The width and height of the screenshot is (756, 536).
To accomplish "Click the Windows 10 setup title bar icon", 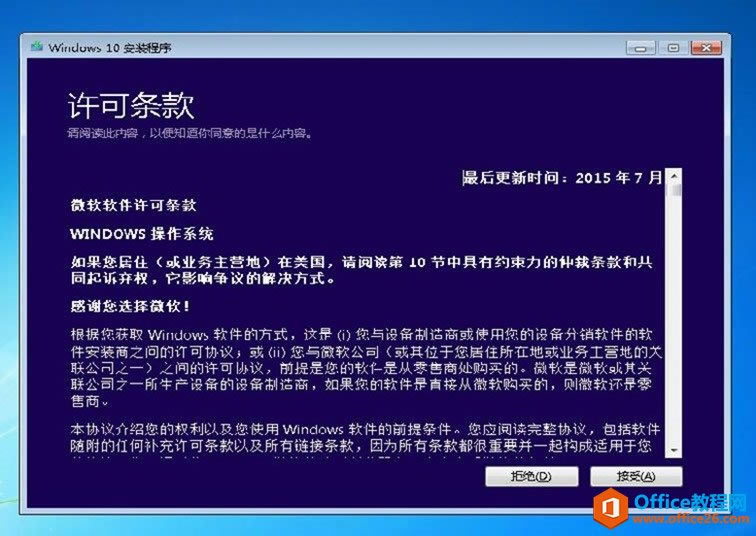I will click(x=37, y=47).
